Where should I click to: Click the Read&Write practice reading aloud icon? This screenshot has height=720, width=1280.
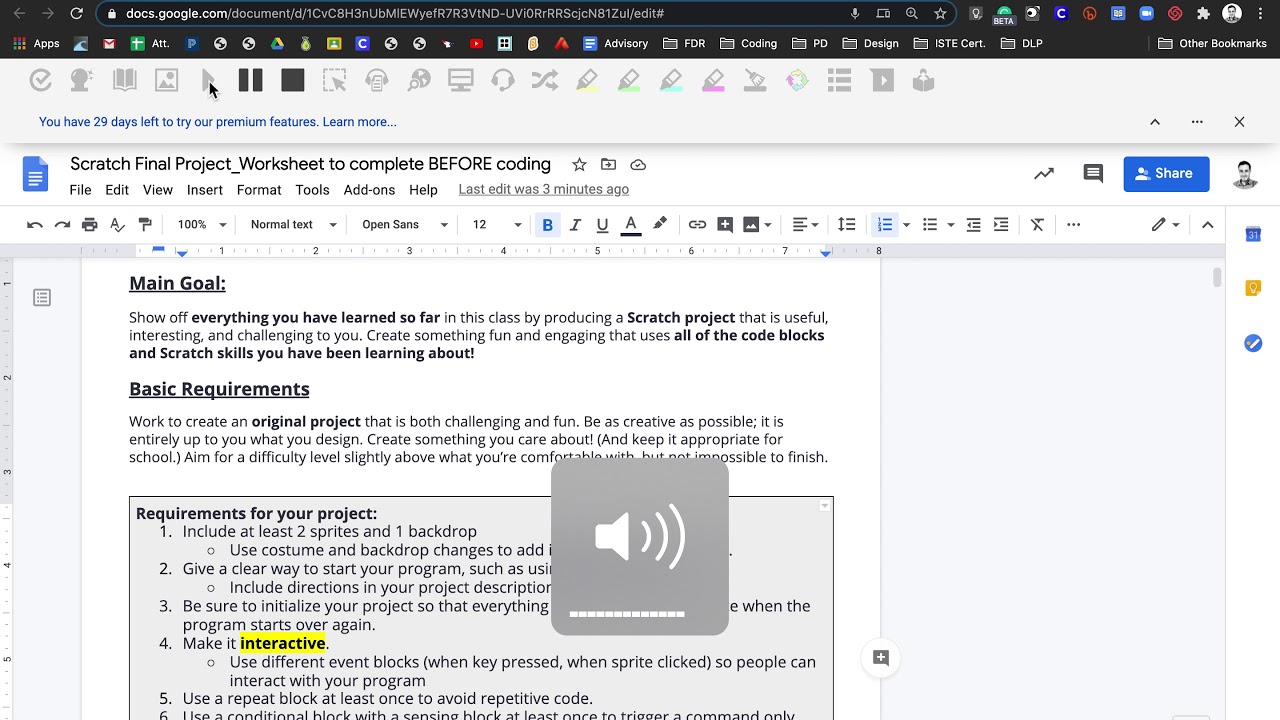click(924, 81)
